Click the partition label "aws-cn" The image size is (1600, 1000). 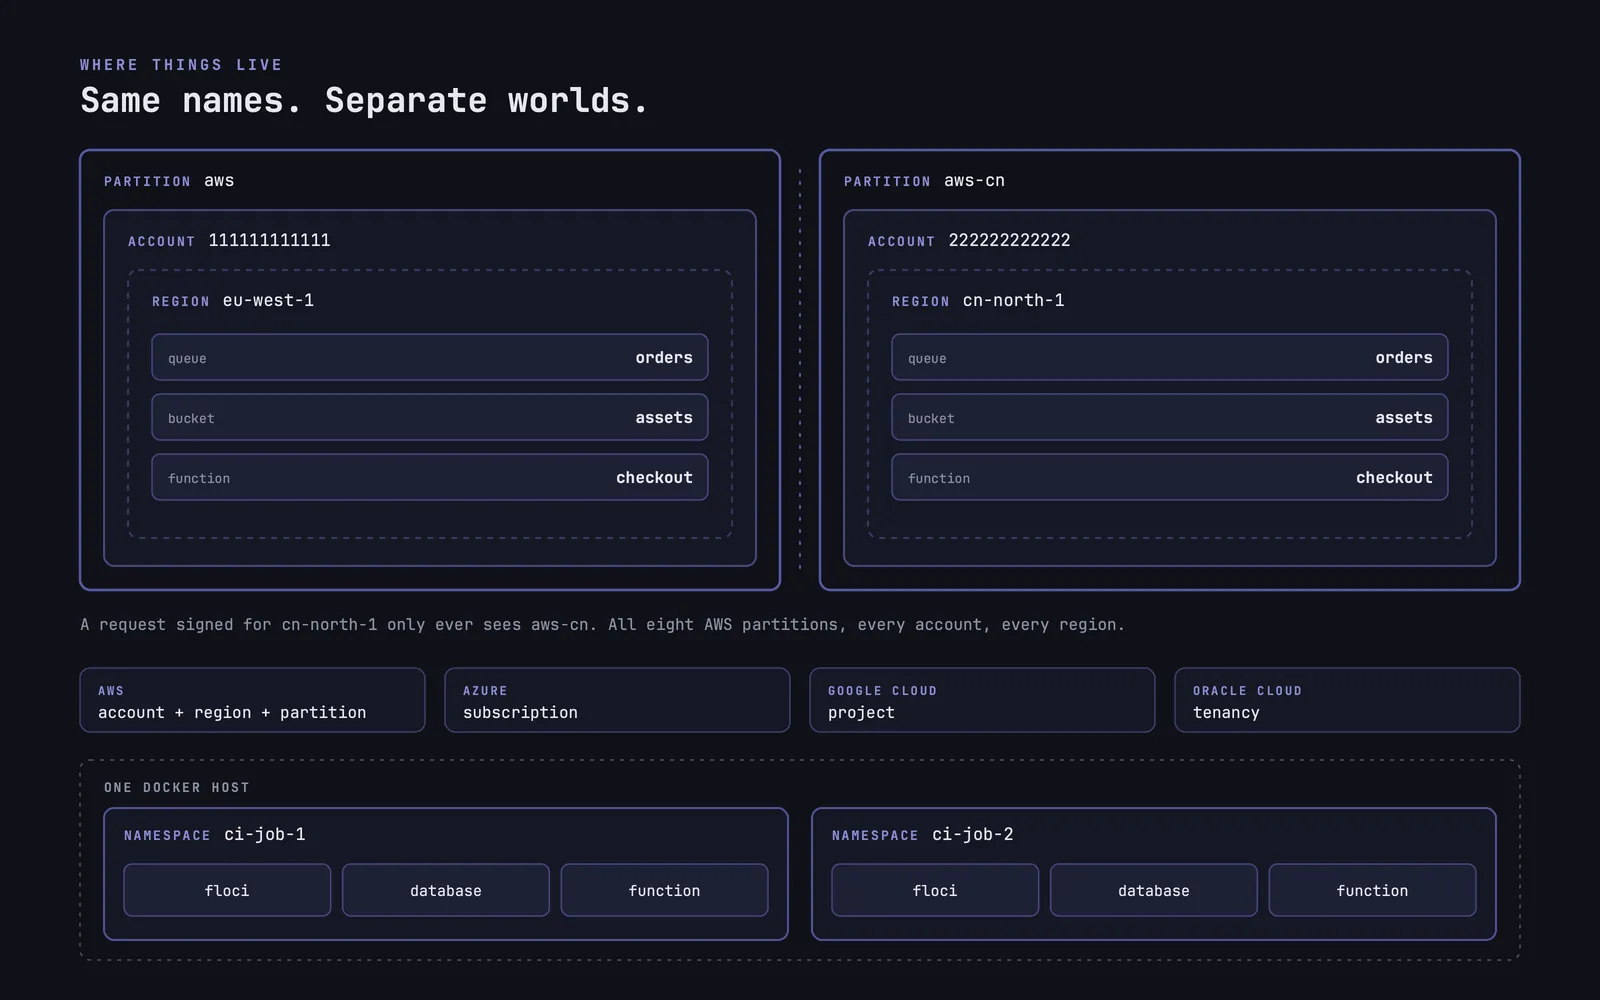click(974, 181)
